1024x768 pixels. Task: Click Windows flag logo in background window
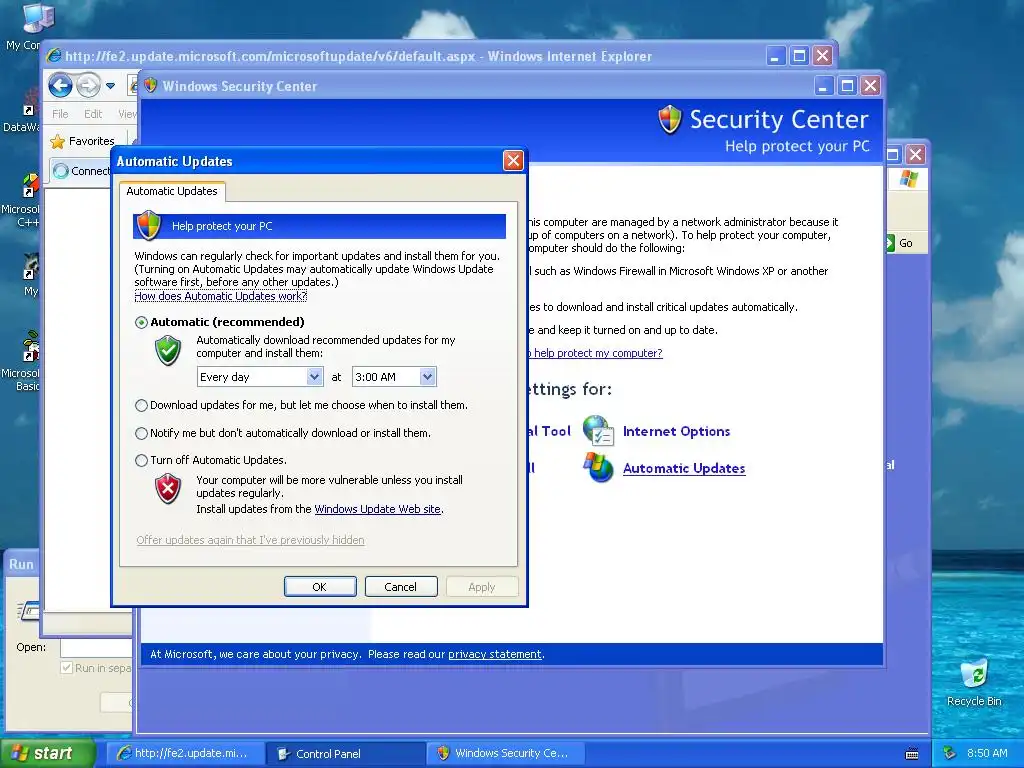(x=908, y=178)
